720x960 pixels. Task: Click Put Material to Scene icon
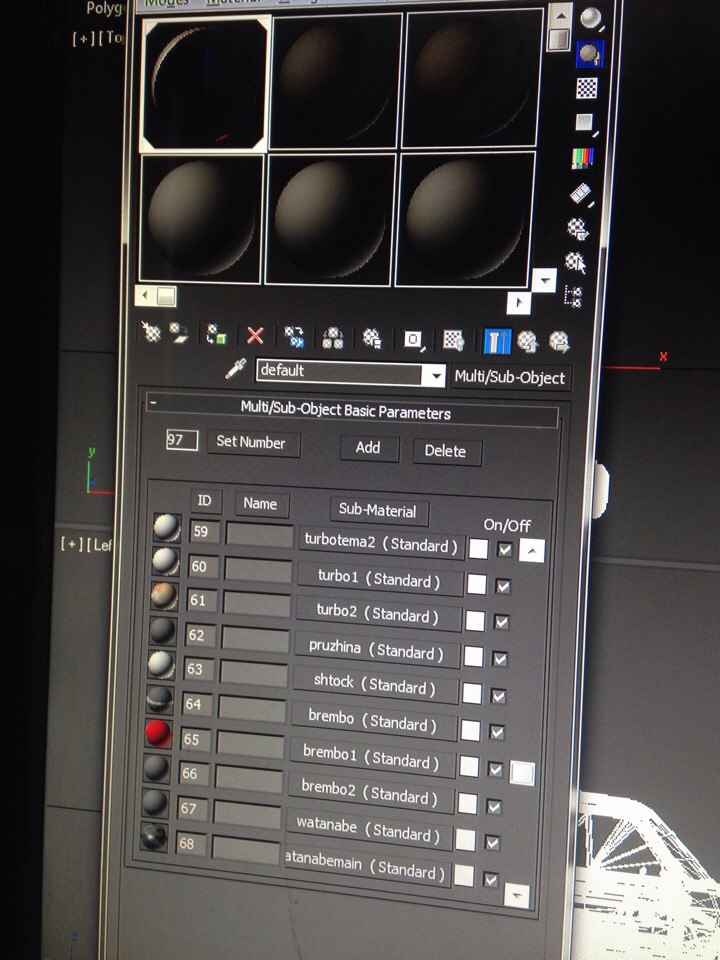(x=178, y=332)
